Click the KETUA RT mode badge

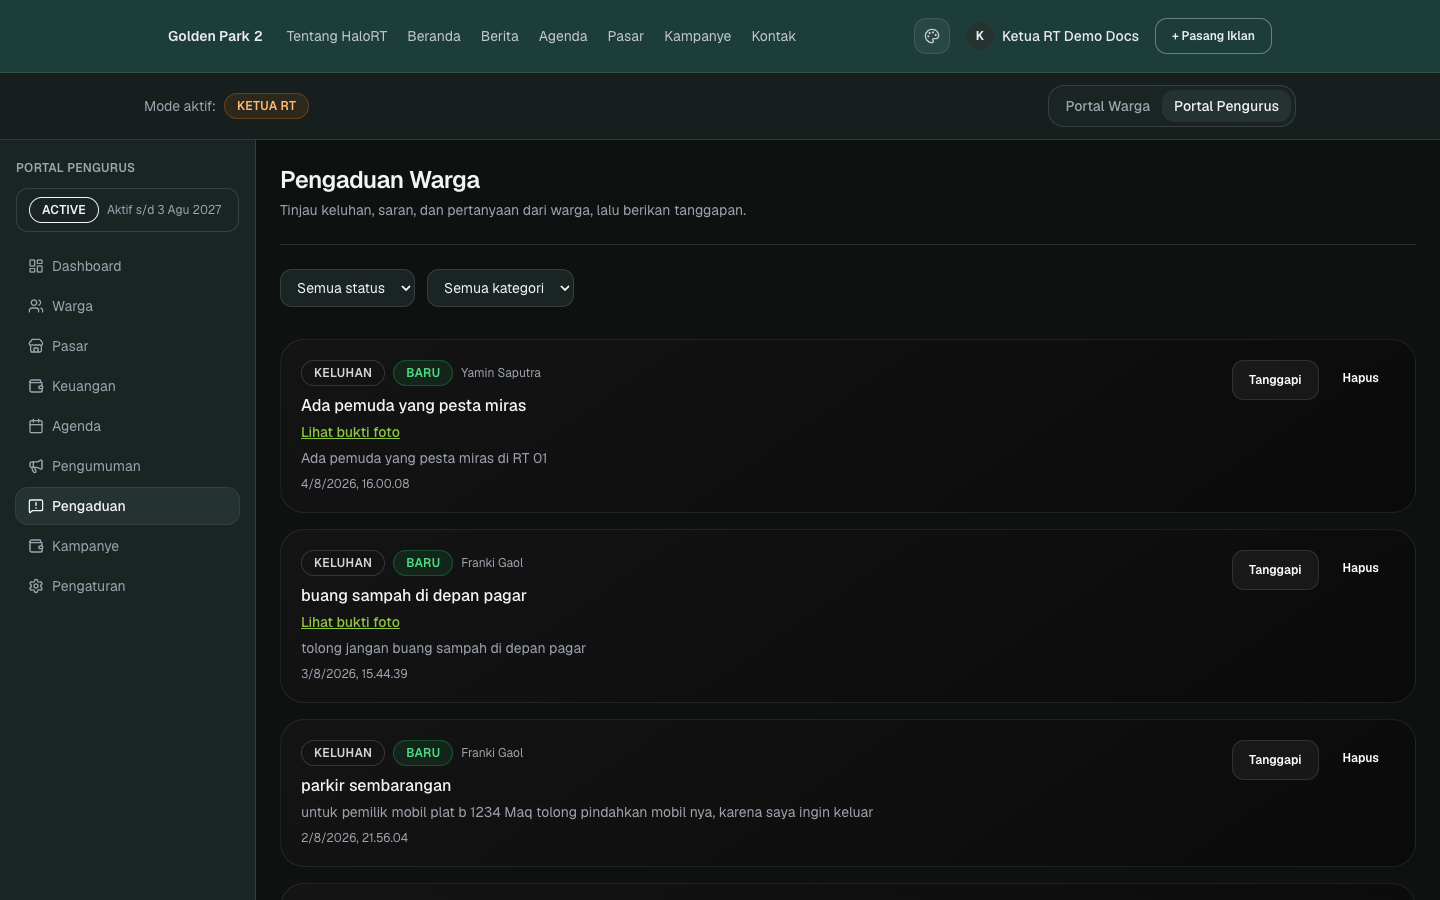(x=266, y=106)
